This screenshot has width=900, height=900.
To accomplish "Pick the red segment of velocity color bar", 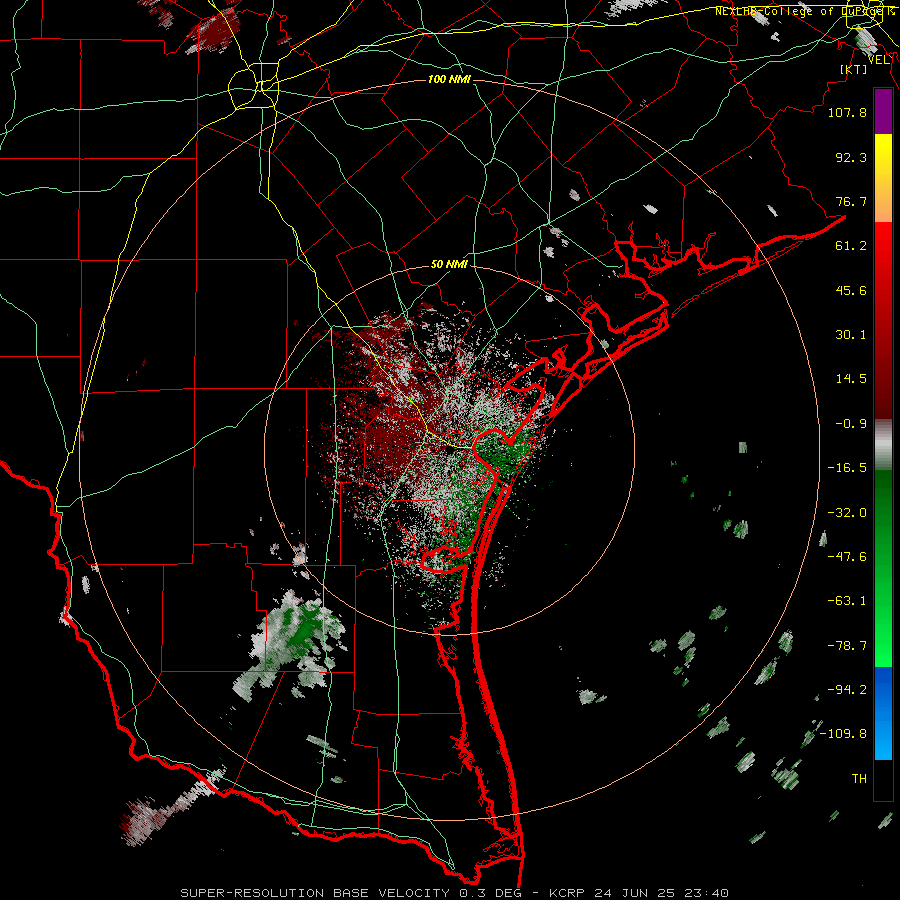I will click(883, 320).
